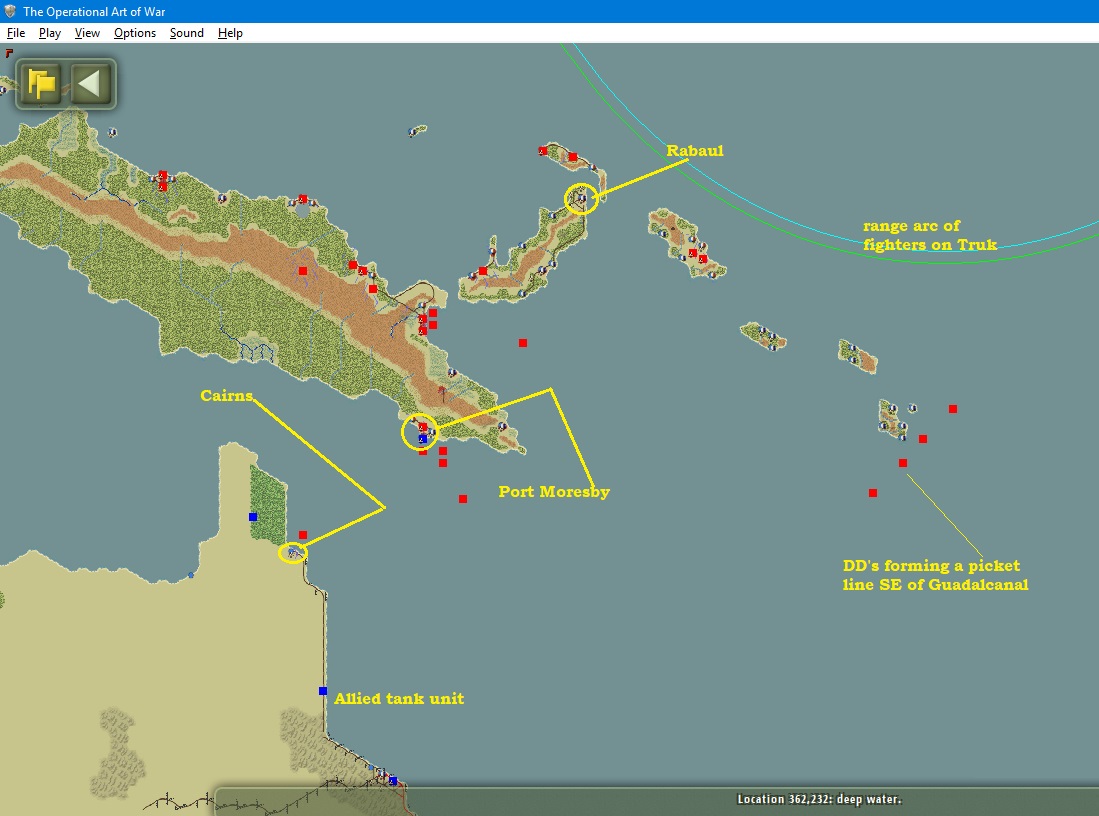Open the Options menu
This screenshot has height=816, width=1099.
click(x=135, y=33)
